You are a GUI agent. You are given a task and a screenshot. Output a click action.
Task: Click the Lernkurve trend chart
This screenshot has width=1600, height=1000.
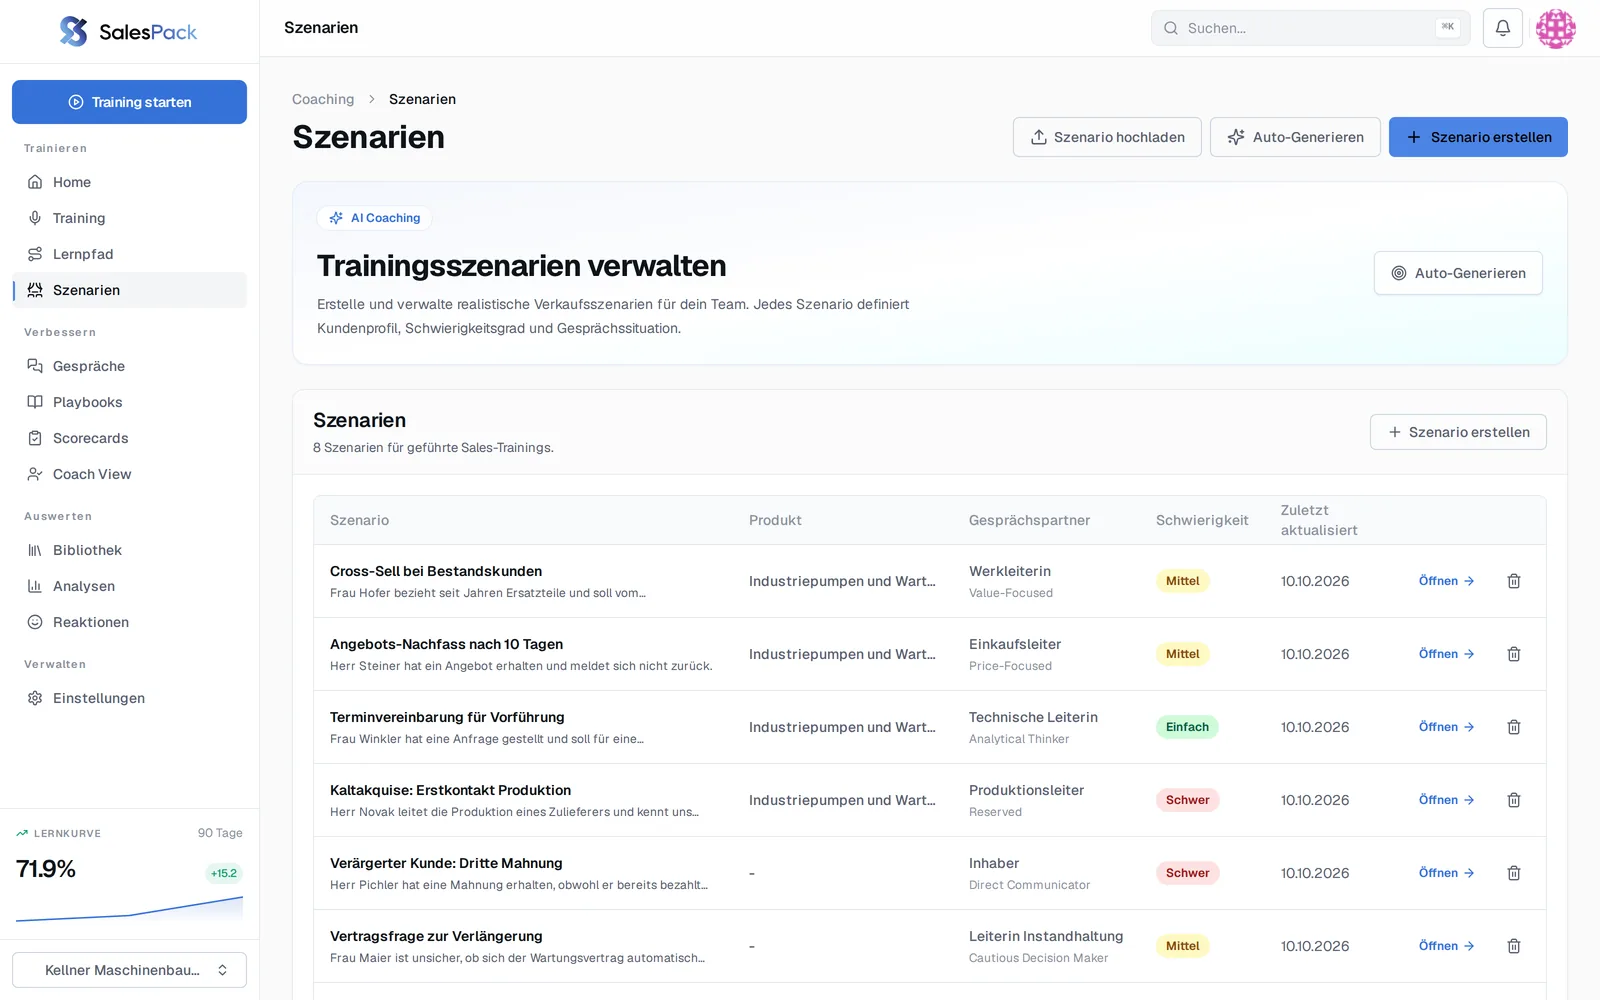pos(129,909)
